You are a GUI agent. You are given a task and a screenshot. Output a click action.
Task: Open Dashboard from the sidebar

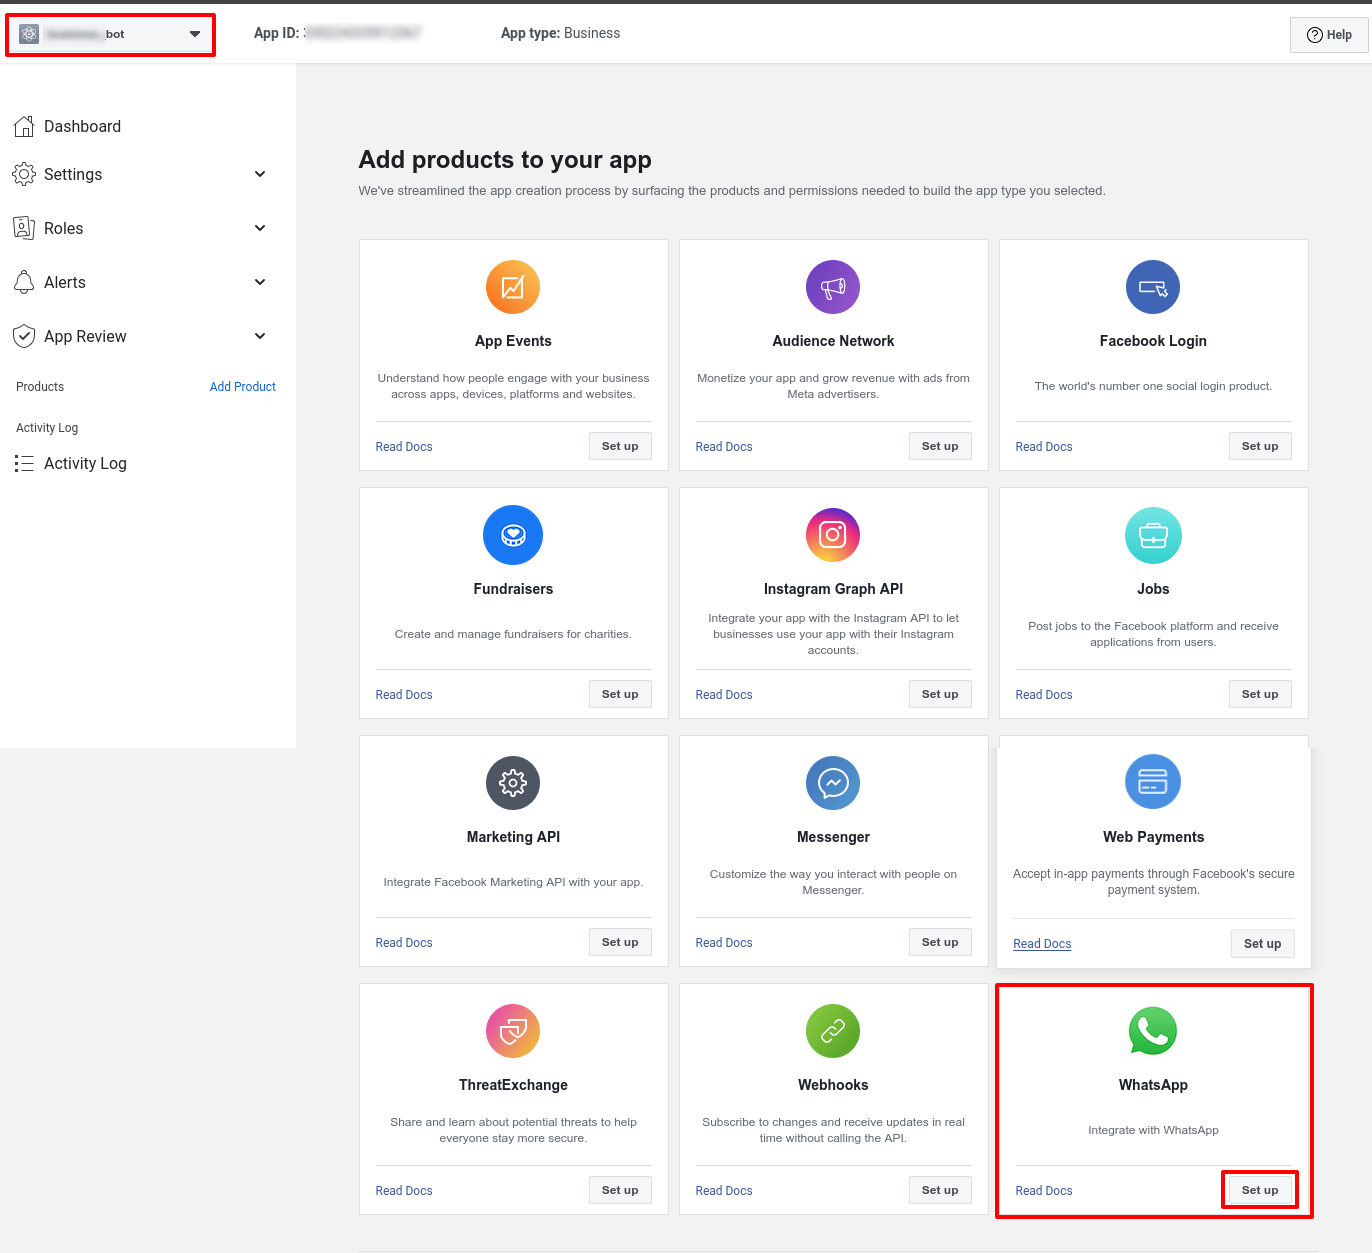click(x=82, y=126)
